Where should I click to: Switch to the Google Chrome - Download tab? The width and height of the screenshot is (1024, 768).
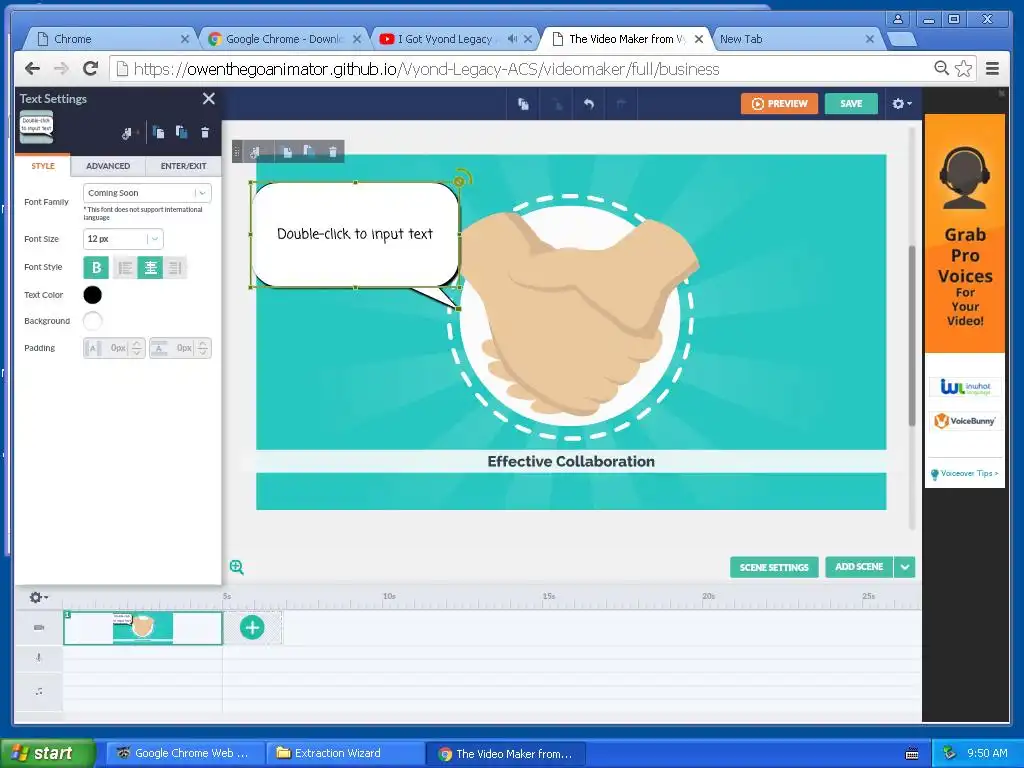tap(284, 39)
